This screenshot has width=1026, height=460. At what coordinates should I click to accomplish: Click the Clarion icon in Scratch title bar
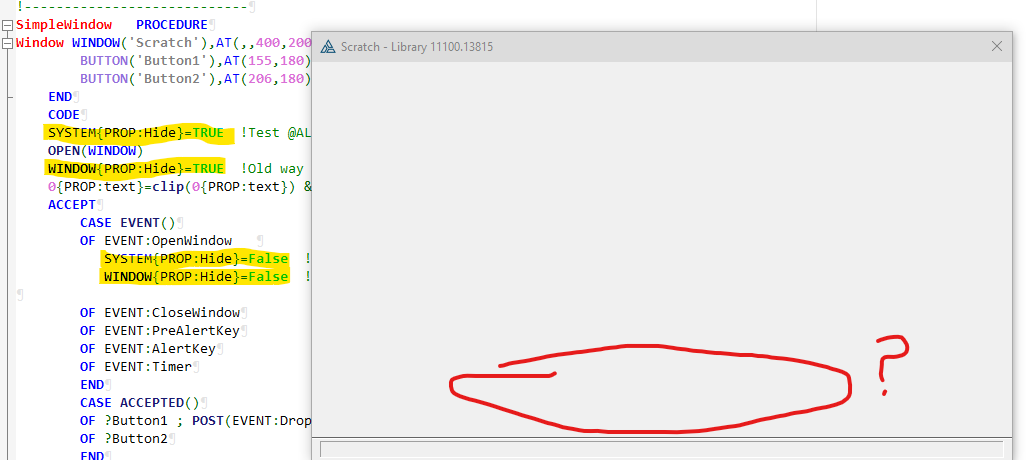(327, 47)
